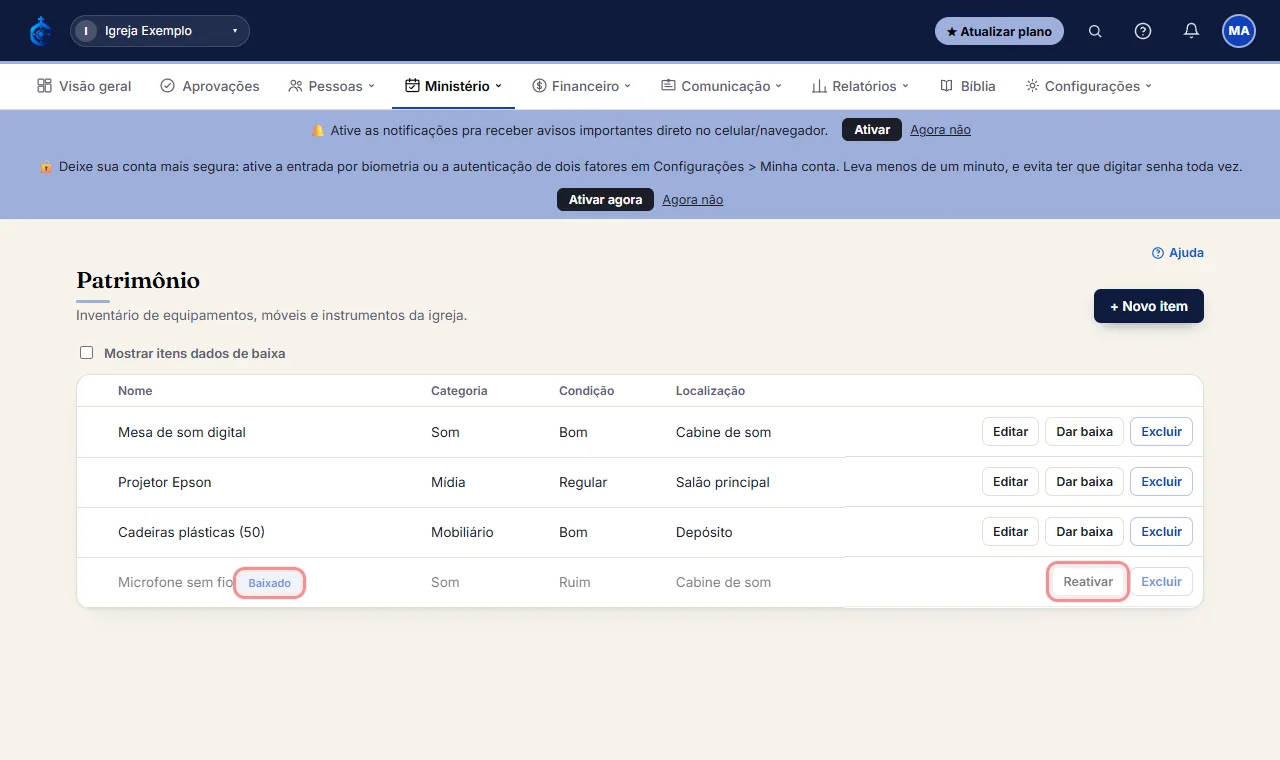Select the Mesa de som digital name cell
The width and height of the screenshot is (1280, 760).
click(182, 432)
